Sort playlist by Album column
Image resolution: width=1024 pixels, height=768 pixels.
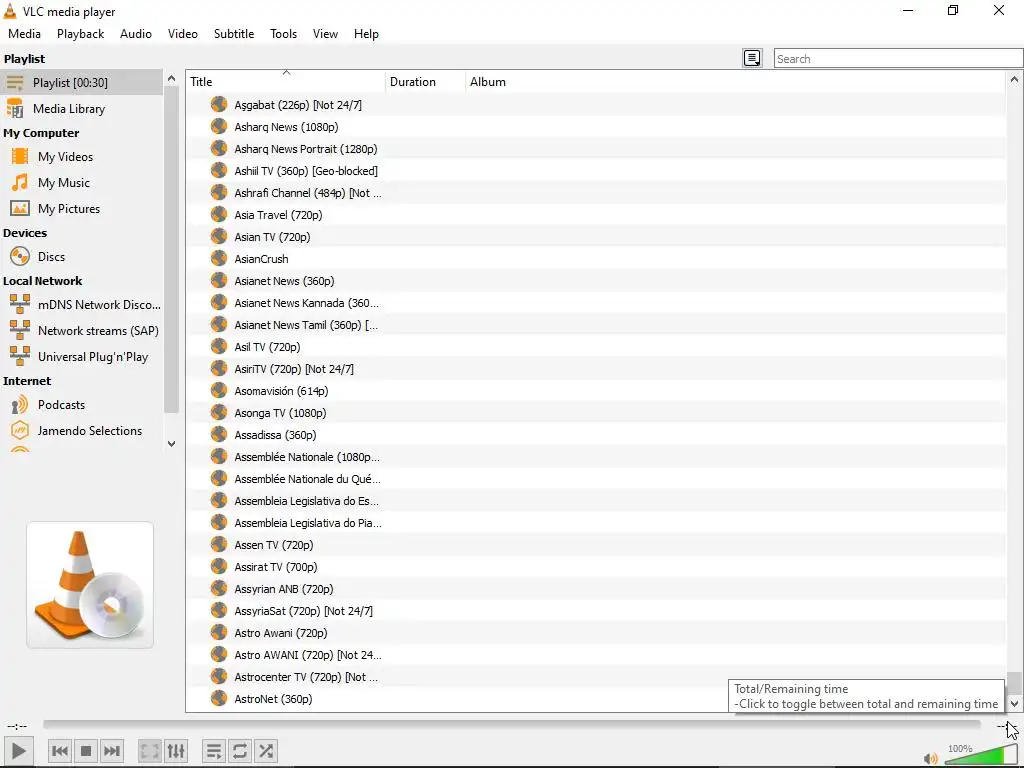pyautogui.click(x=735, y=82)
